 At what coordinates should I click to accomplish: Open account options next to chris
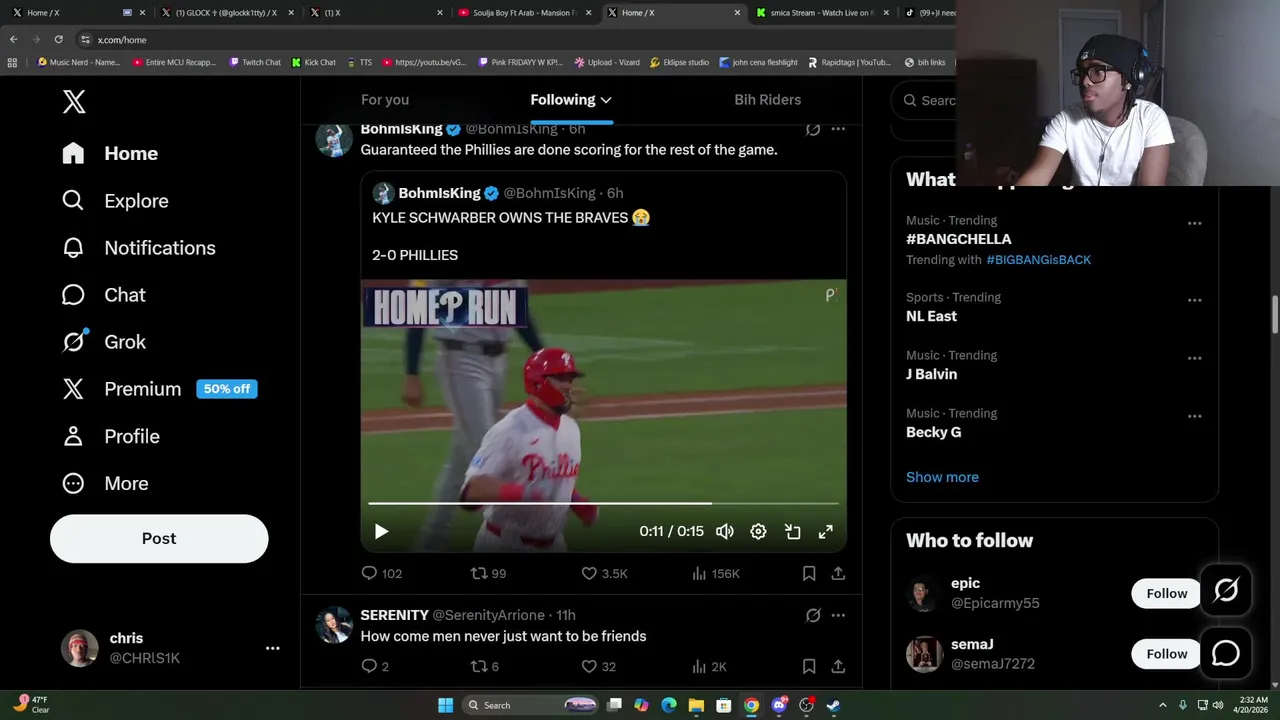pyautogui.click(x=272, y=648)
